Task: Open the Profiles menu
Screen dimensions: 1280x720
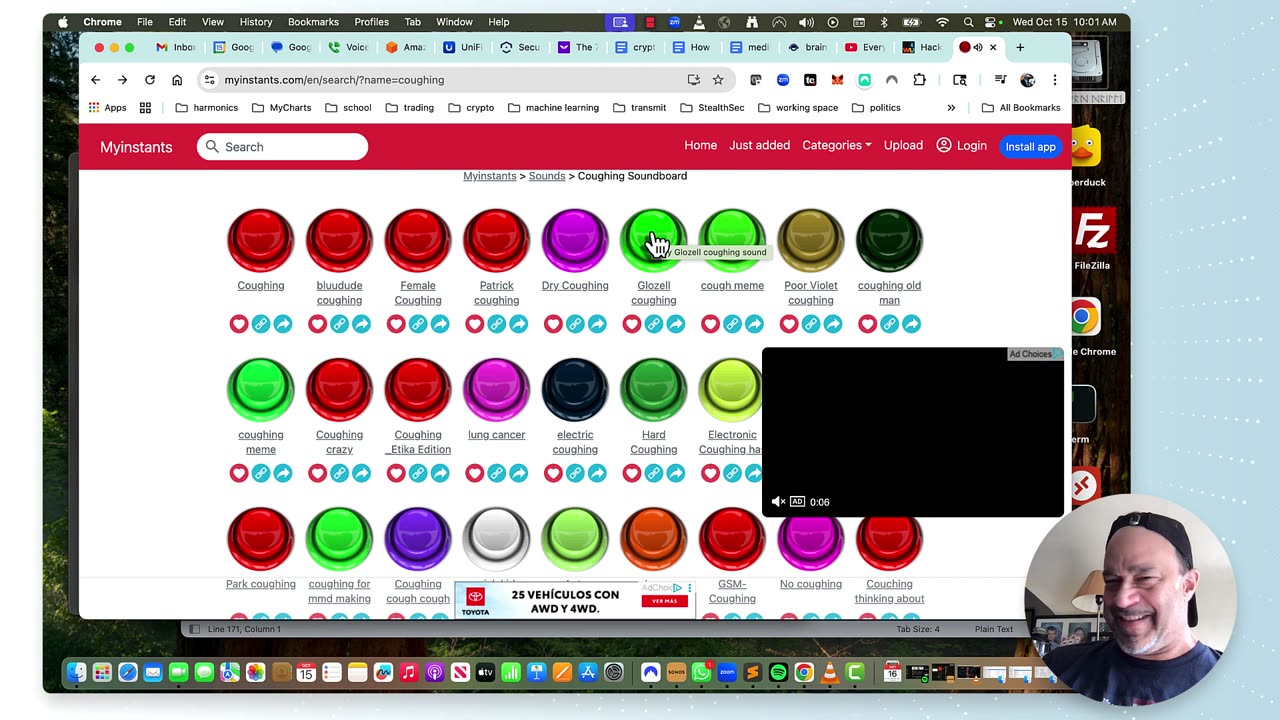Action: (x=371, y=22)
